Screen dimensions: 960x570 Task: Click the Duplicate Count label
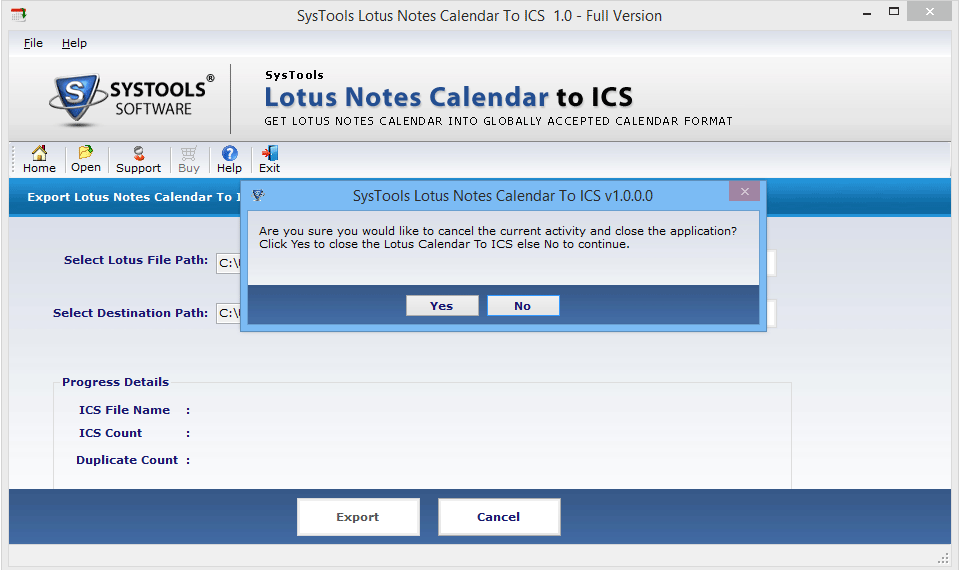click(x=127, y=460)
